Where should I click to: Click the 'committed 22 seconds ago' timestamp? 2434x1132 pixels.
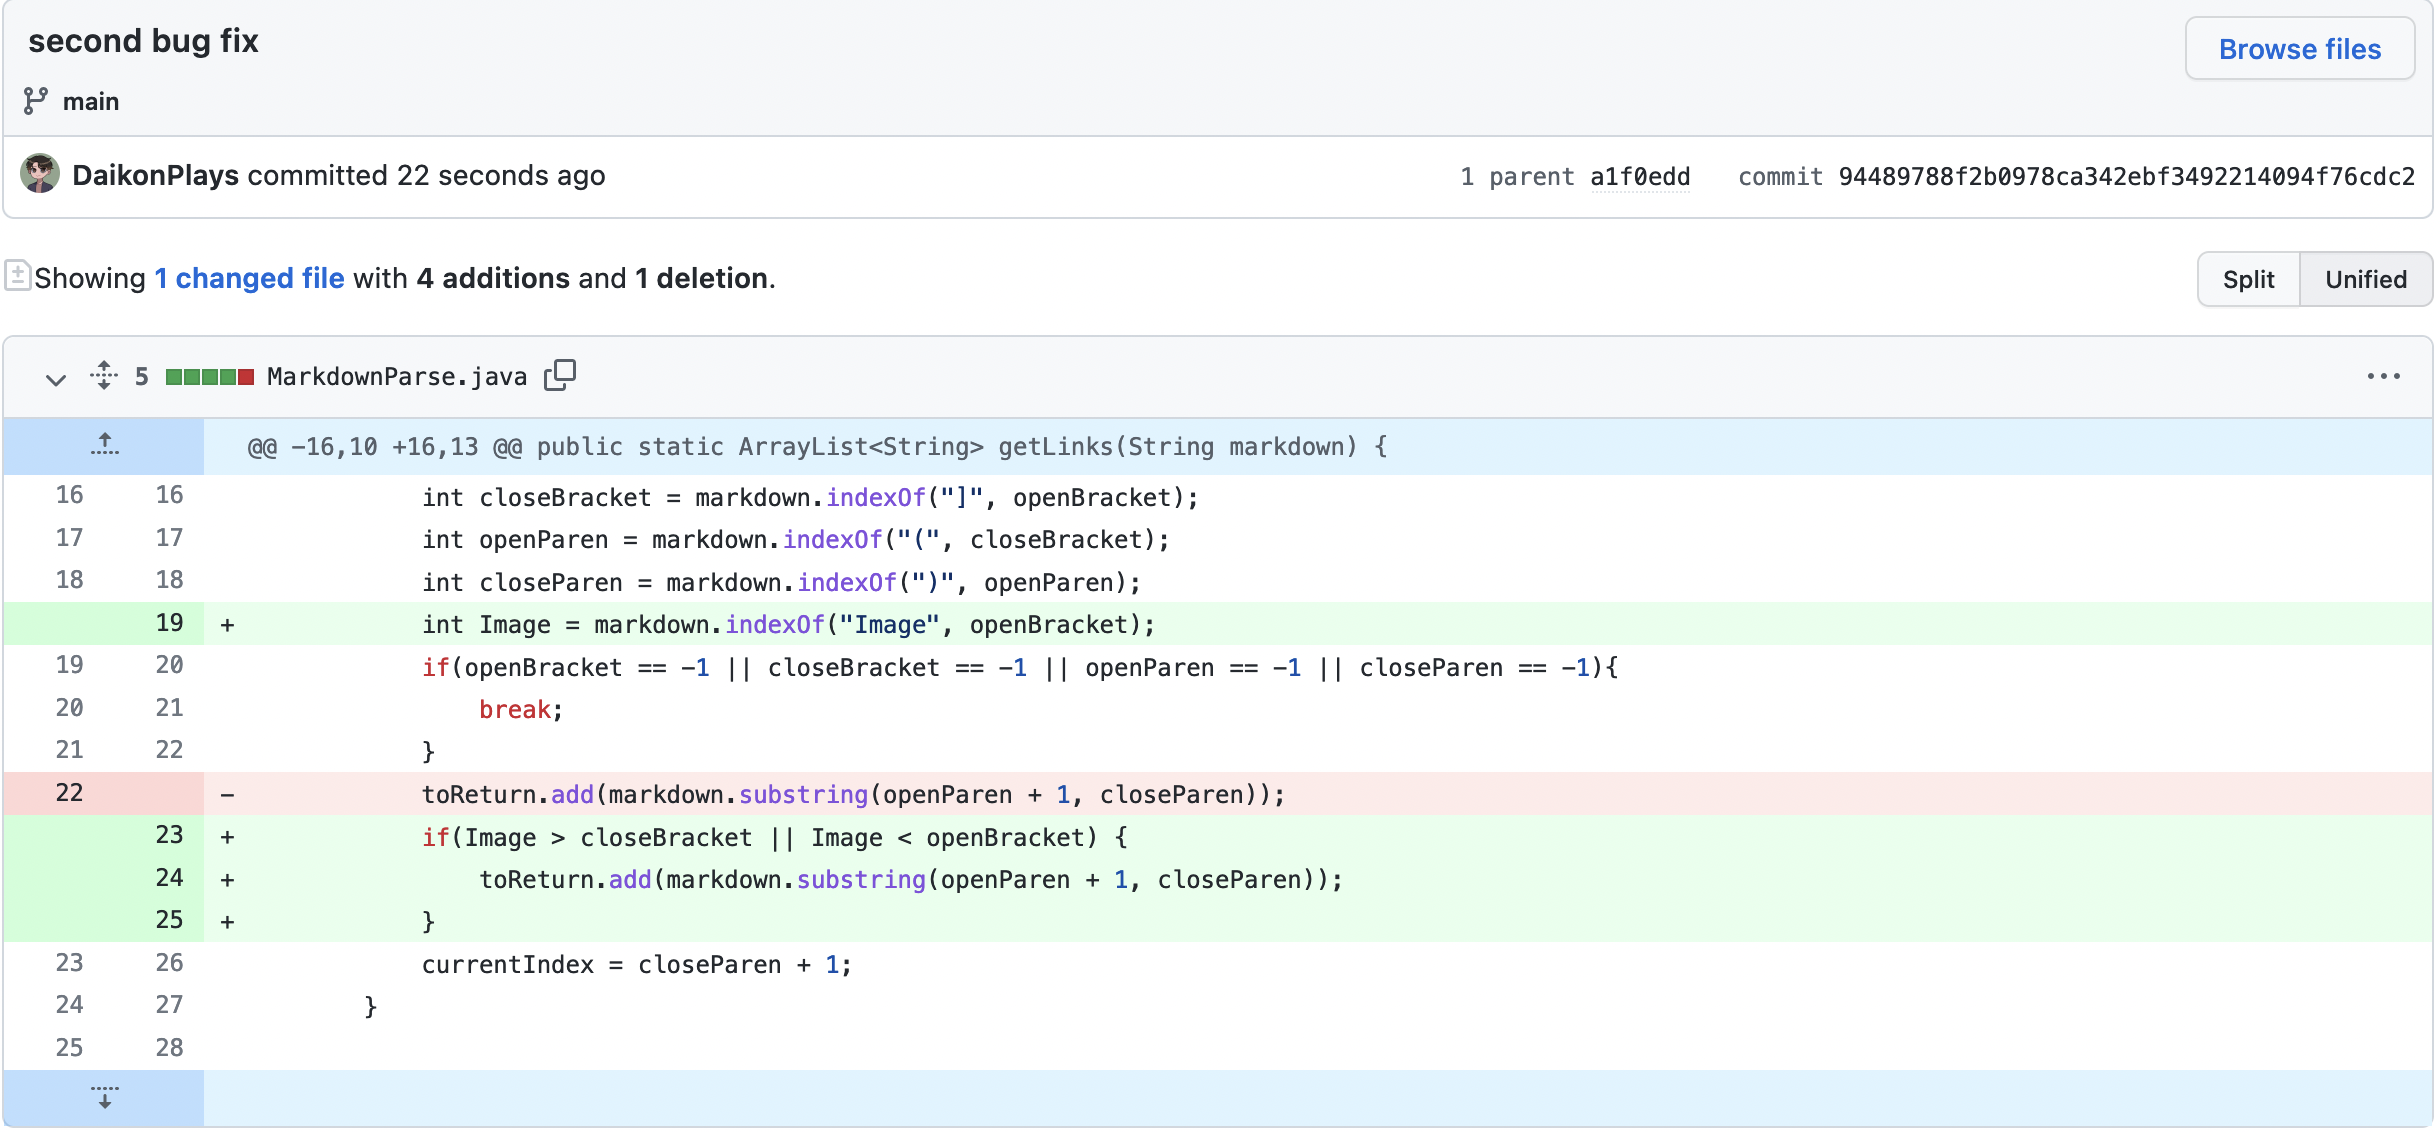(426, 175)
